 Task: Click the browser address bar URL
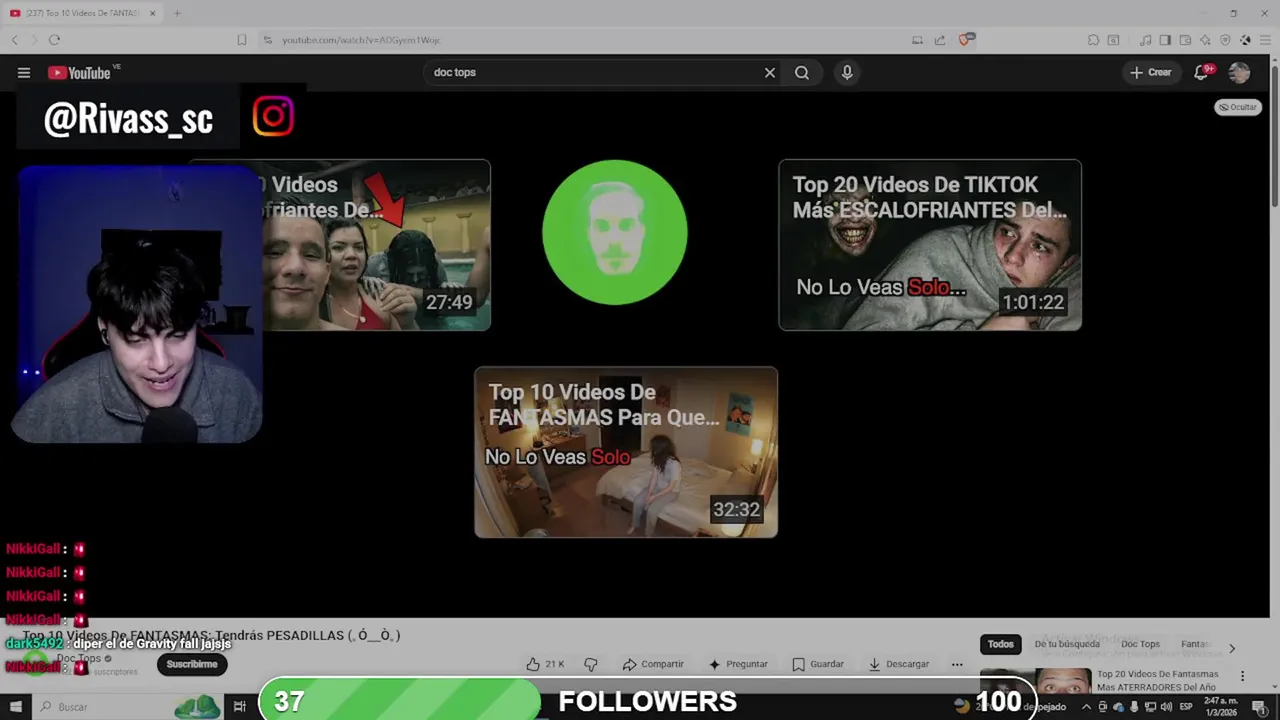(x=361, y=40)
